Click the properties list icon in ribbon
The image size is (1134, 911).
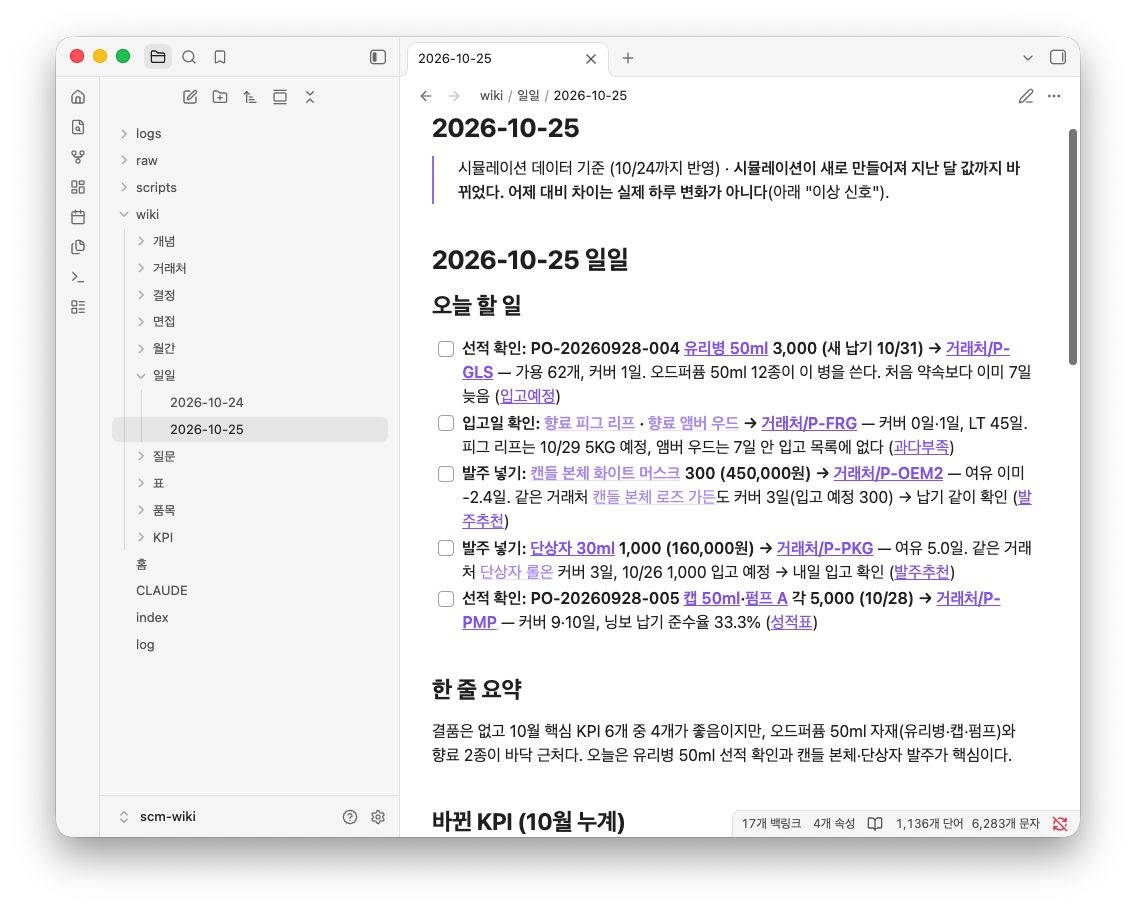tap(78, 307)
